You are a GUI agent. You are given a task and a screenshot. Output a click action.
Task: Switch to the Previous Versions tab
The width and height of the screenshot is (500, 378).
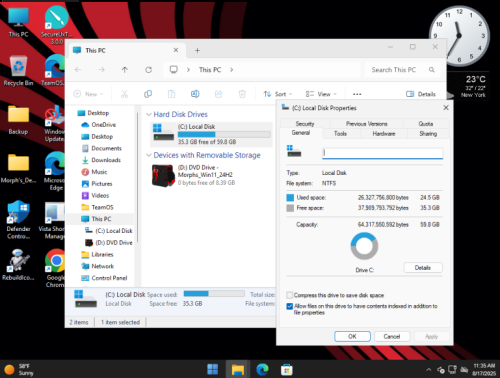click(x=366, y=124)
